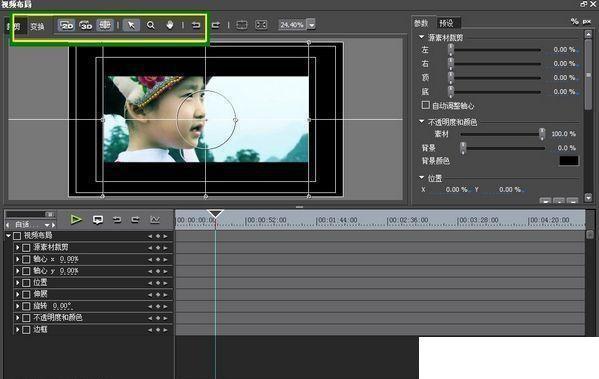The width and height of the screenshot is (599, 379).
Task: Add keyframe on 不透明度和颜色 row
Action: click(157, 318)
